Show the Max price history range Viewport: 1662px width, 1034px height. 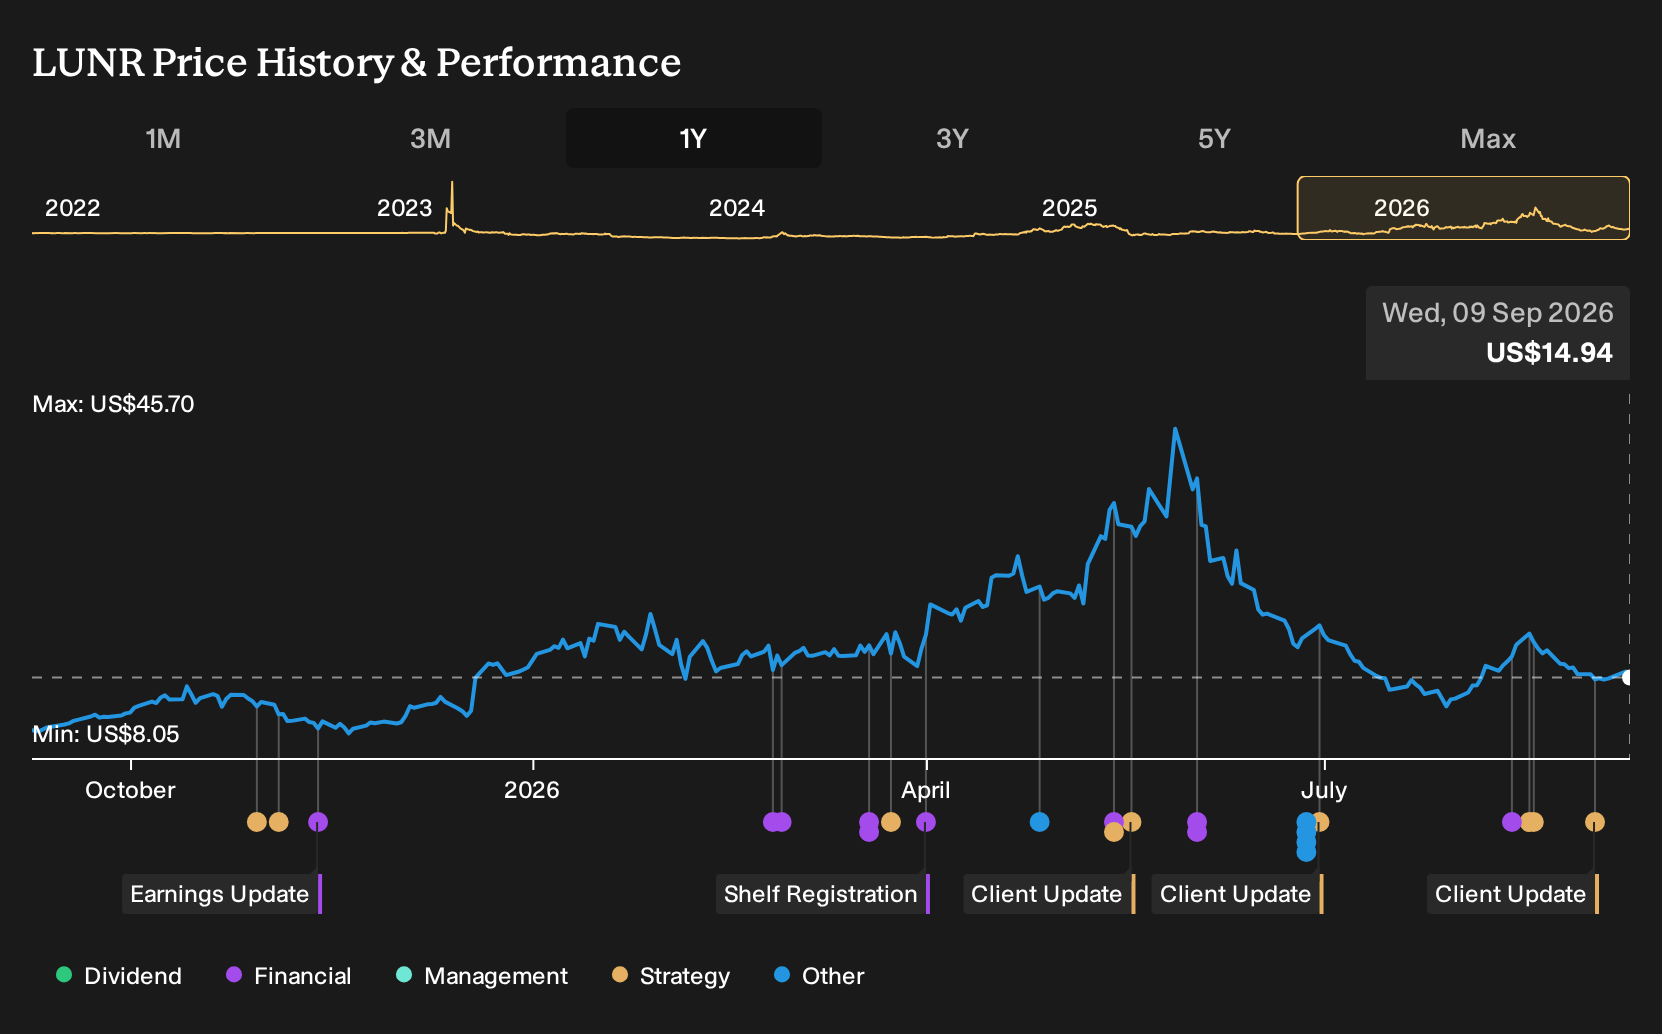point(1488,138)
